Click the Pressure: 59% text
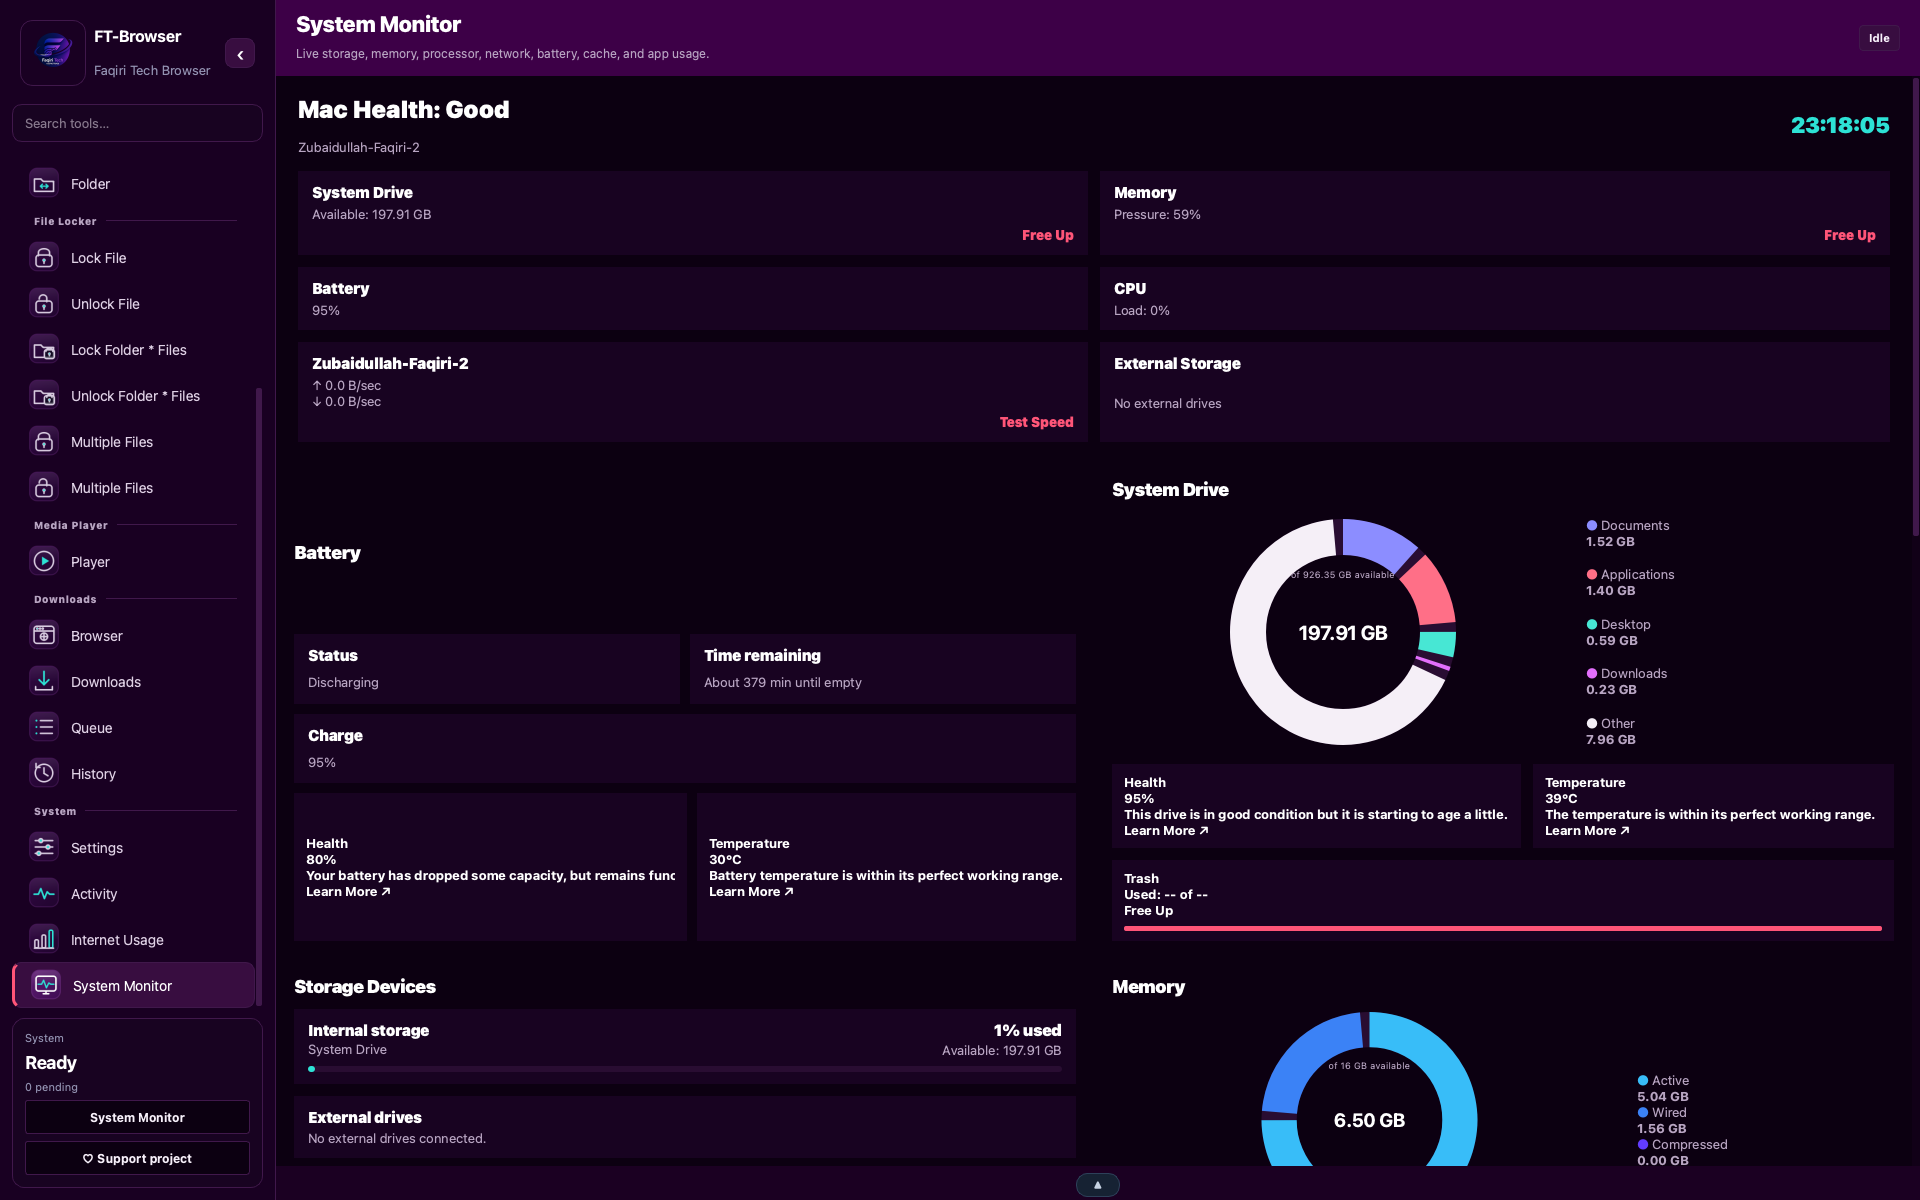 (1157, 215)
